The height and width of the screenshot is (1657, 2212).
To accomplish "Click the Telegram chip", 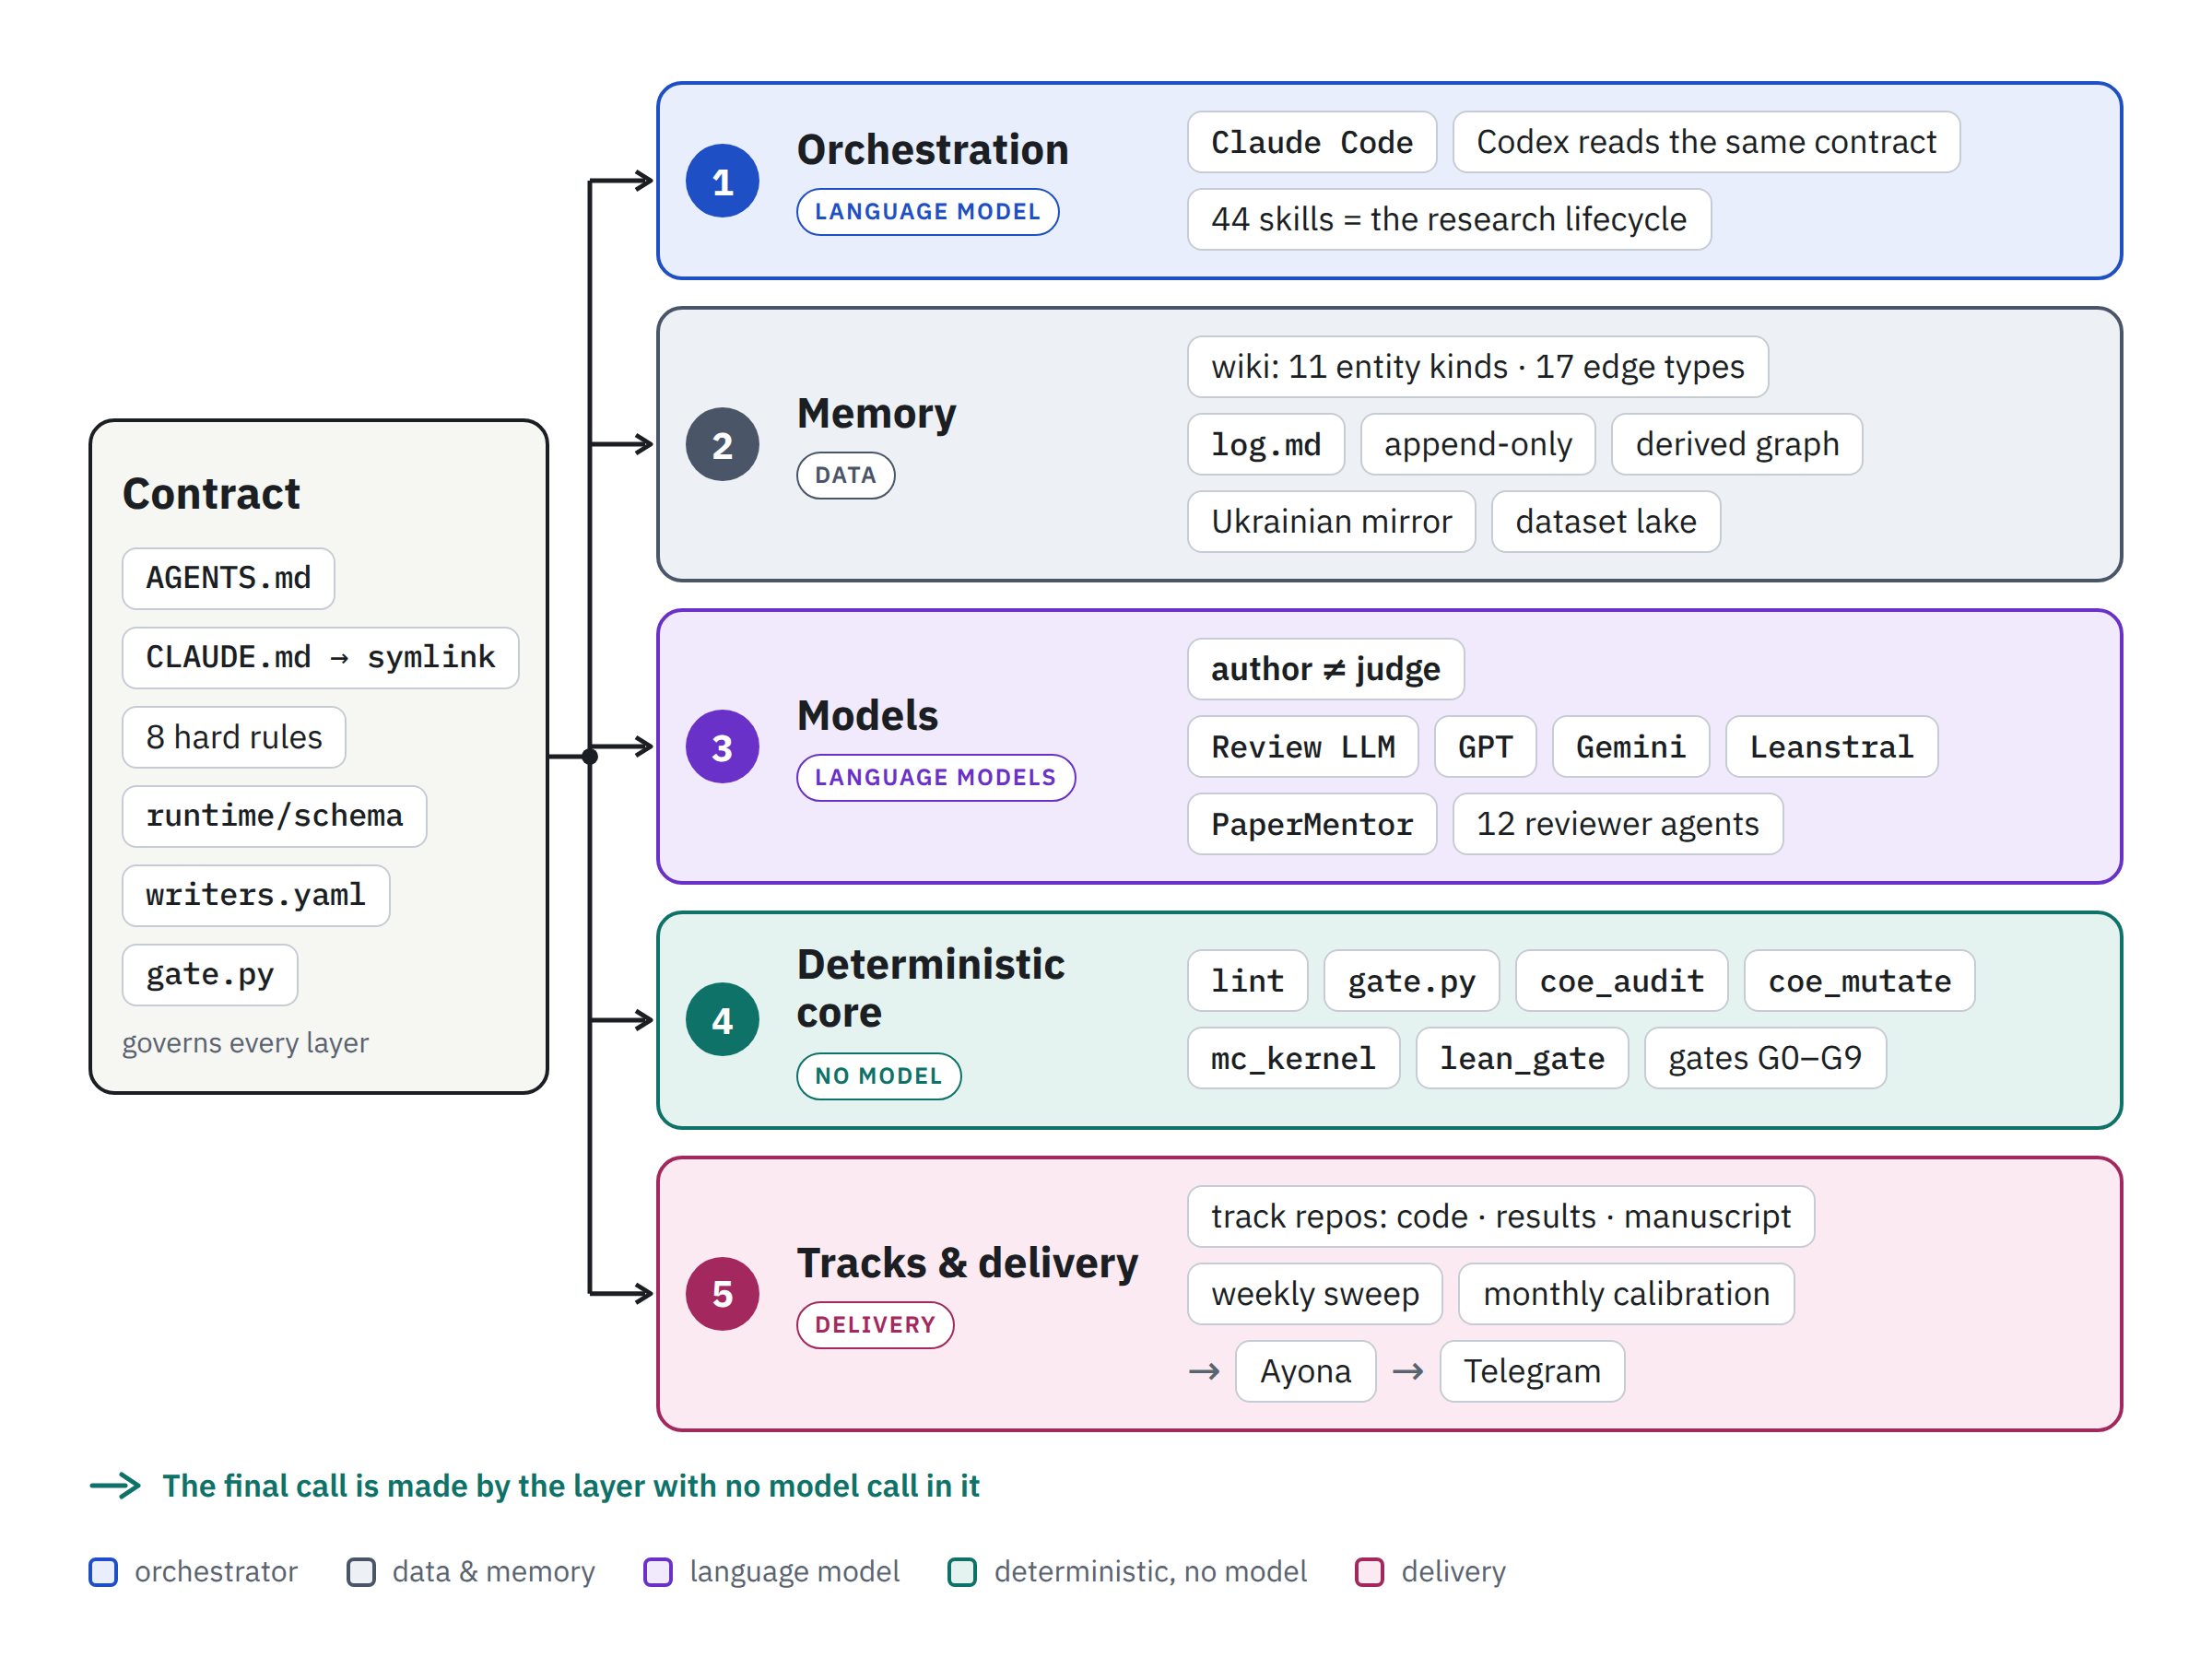I will tap(1533, 1372).
